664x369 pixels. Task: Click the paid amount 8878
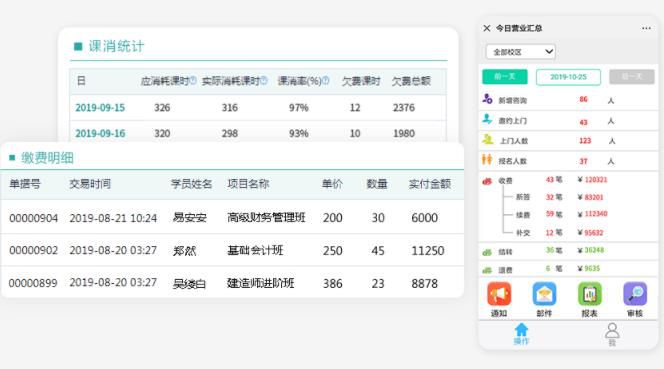pos(424,283)
